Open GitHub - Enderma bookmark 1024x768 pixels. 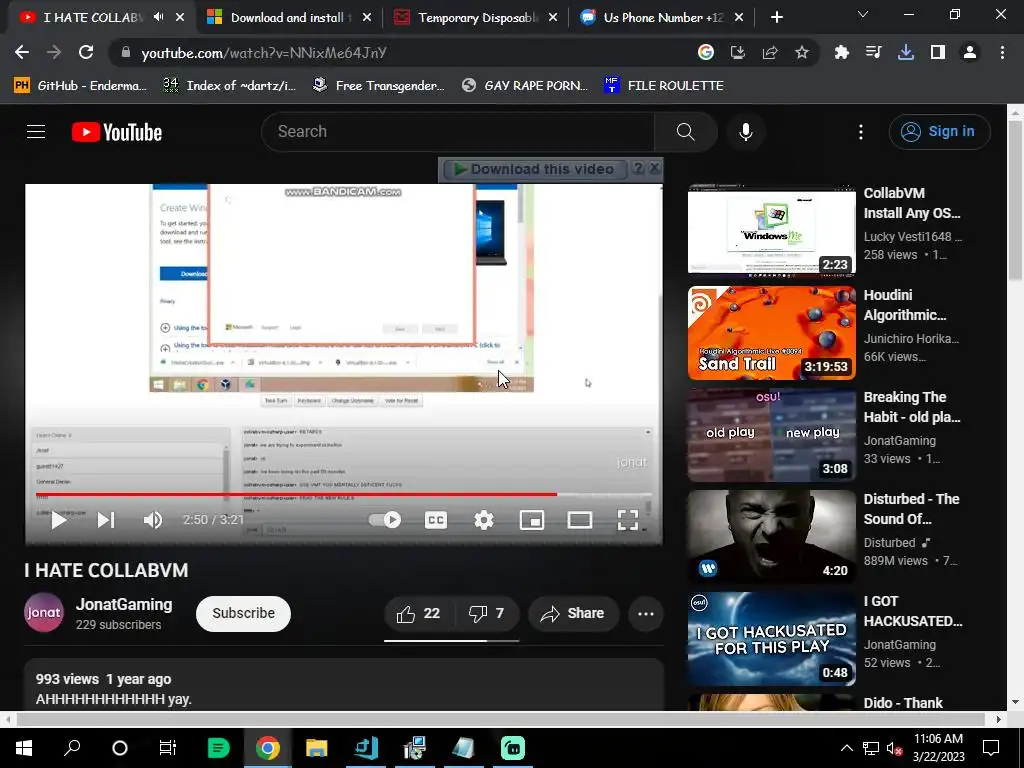pos(80,86)
